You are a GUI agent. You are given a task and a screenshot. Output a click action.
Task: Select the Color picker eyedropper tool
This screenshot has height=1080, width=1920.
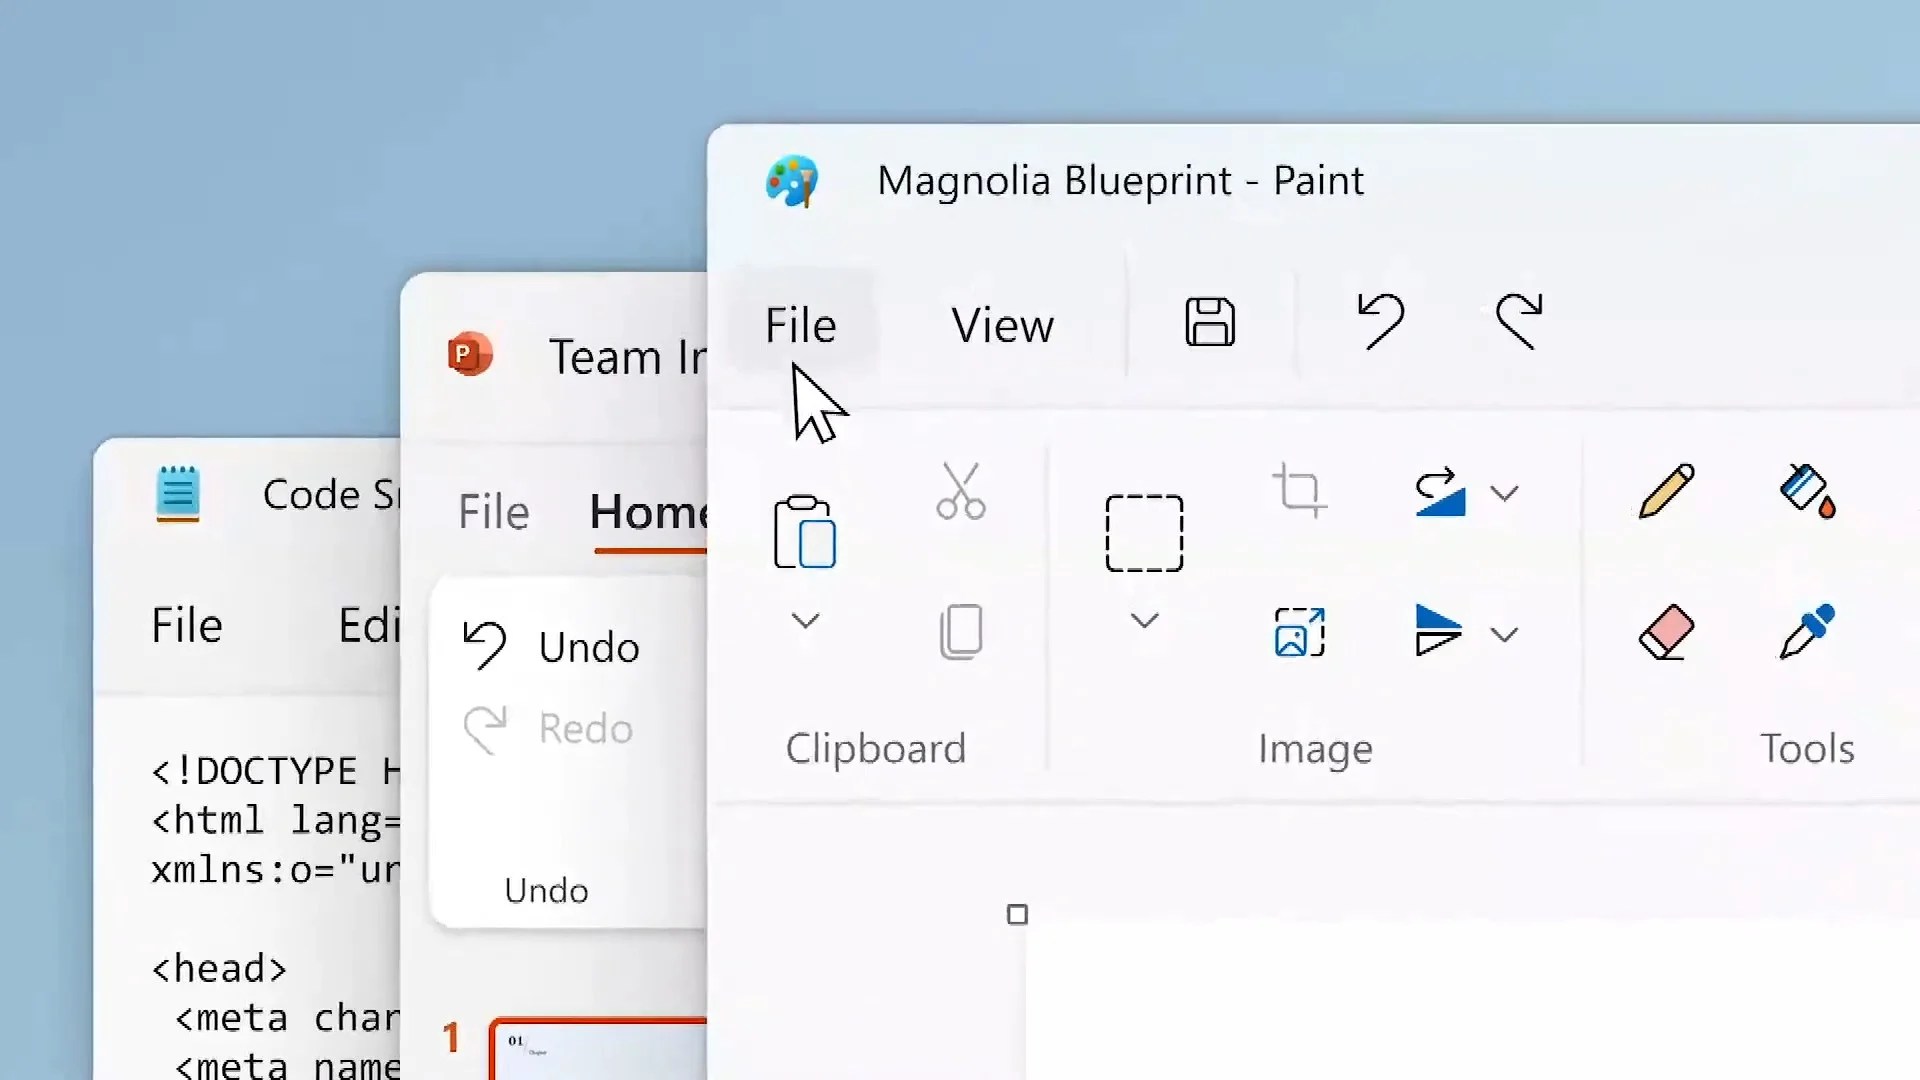click(1807, 631)
